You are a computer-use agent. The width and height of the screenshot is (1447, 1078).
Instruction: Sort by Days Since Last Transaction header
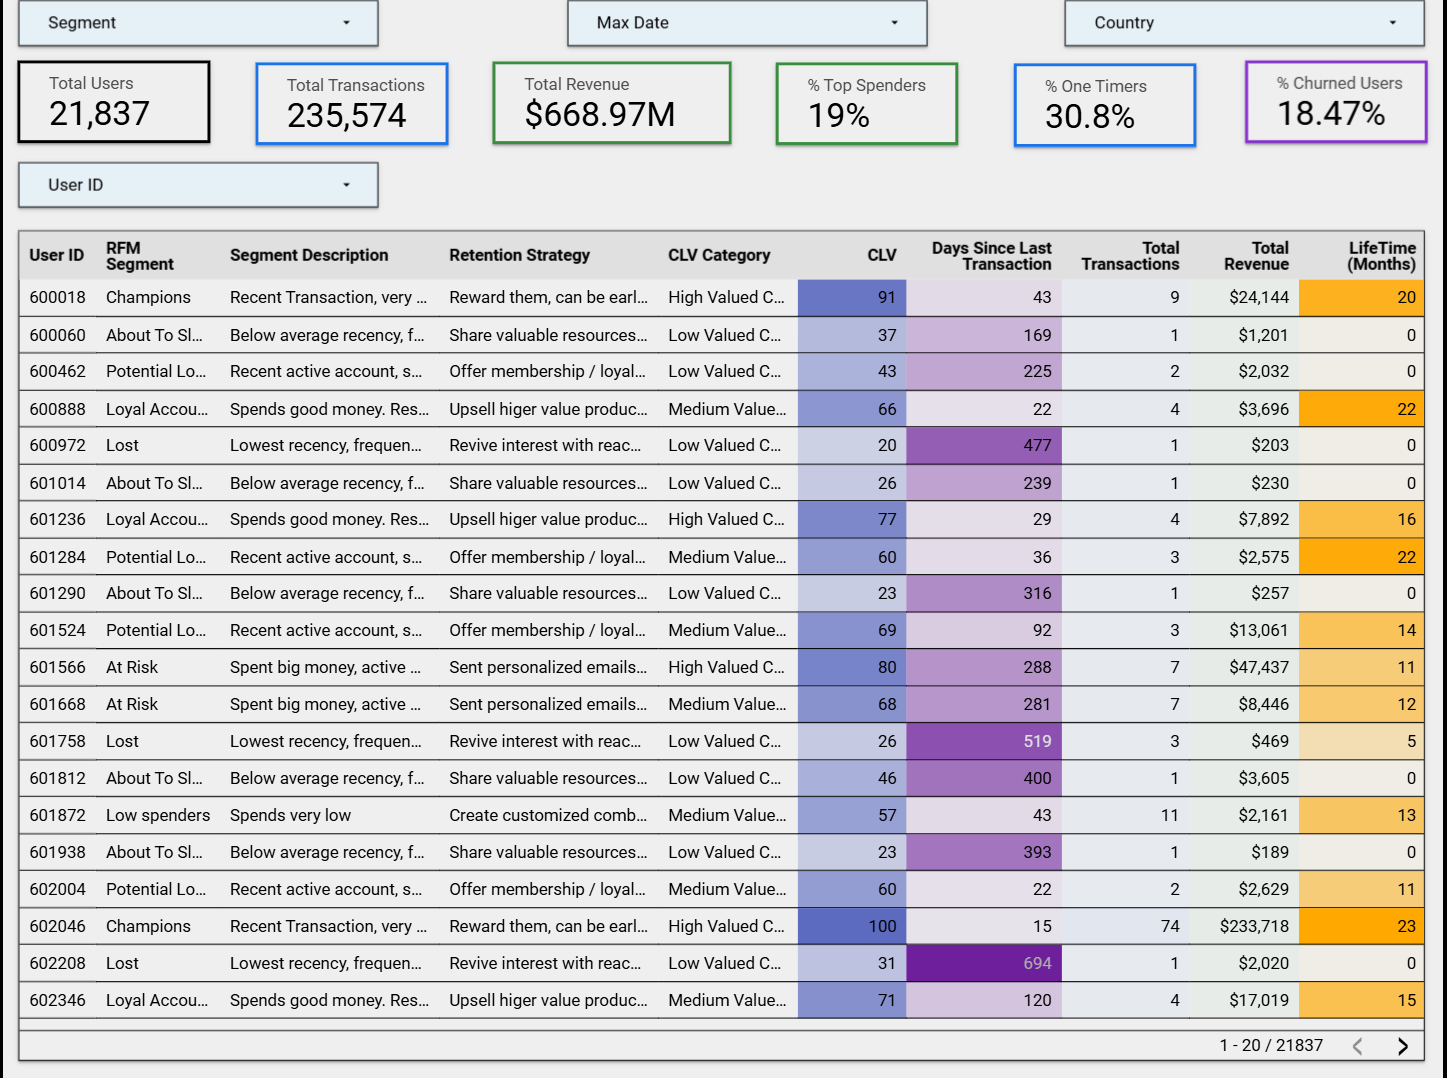(991, 256)
